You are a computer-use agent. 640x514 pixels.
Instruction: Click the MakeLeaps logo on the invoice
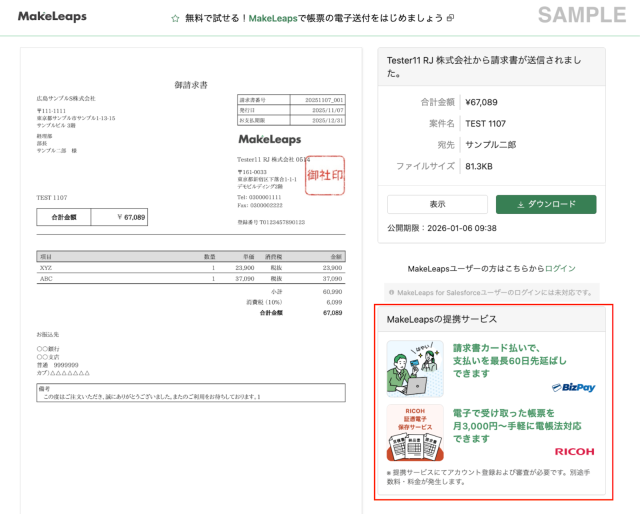(x=273, y=139)
